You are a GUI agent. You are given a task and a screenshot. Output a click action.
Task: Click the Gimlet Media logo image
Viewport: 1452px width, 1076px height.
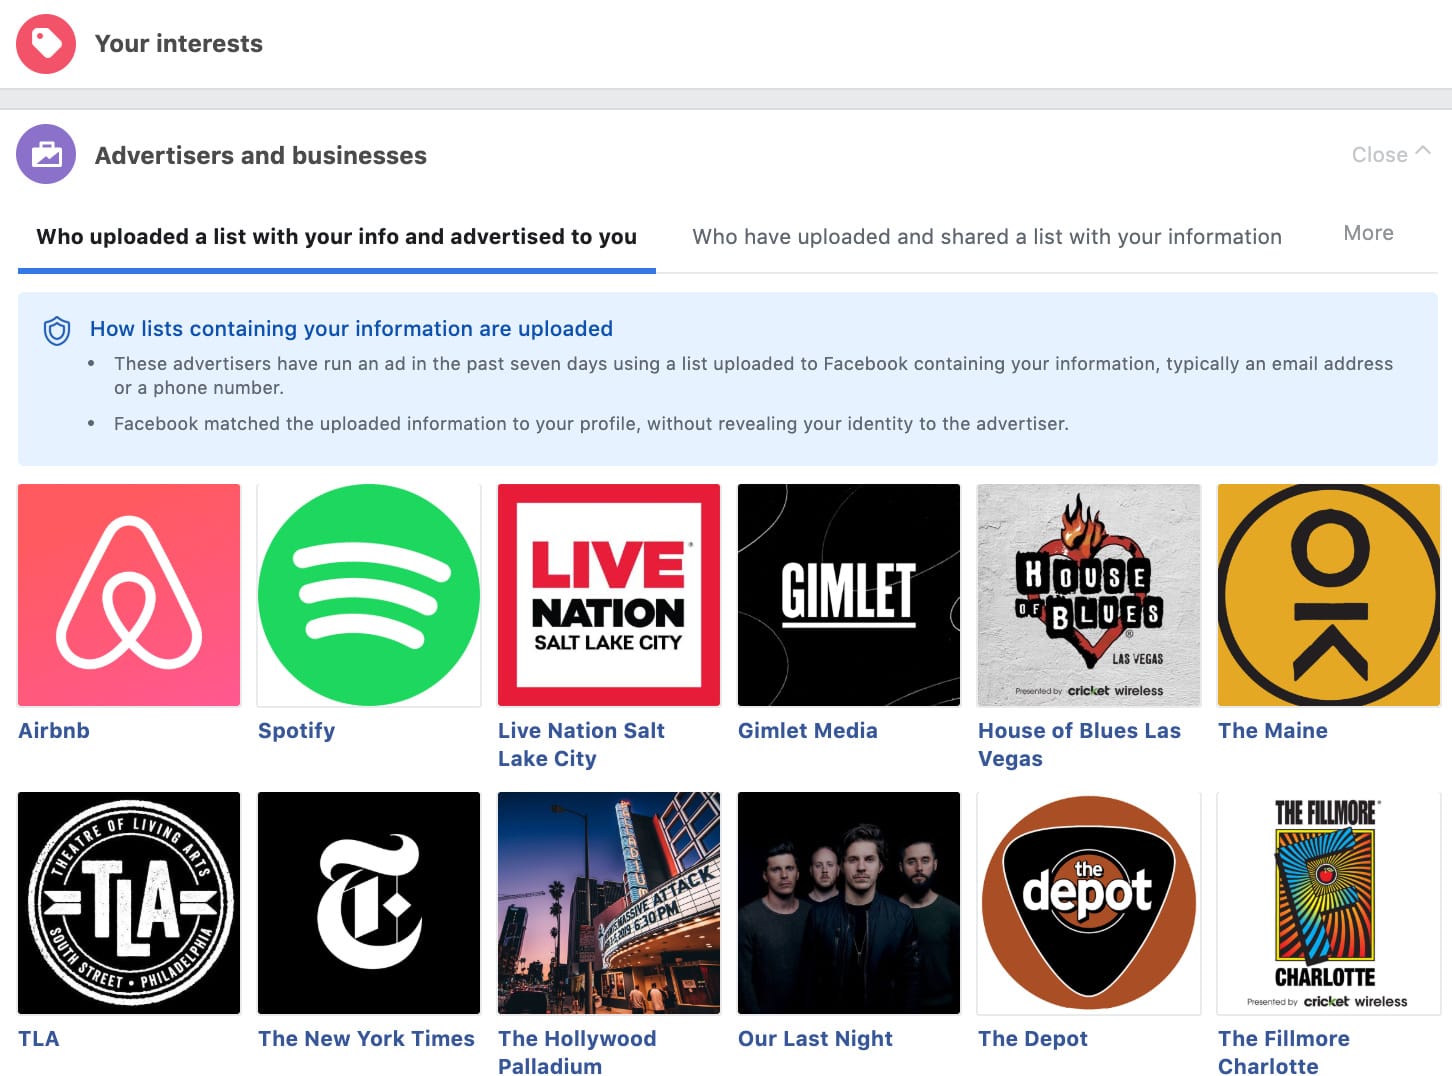849,595
